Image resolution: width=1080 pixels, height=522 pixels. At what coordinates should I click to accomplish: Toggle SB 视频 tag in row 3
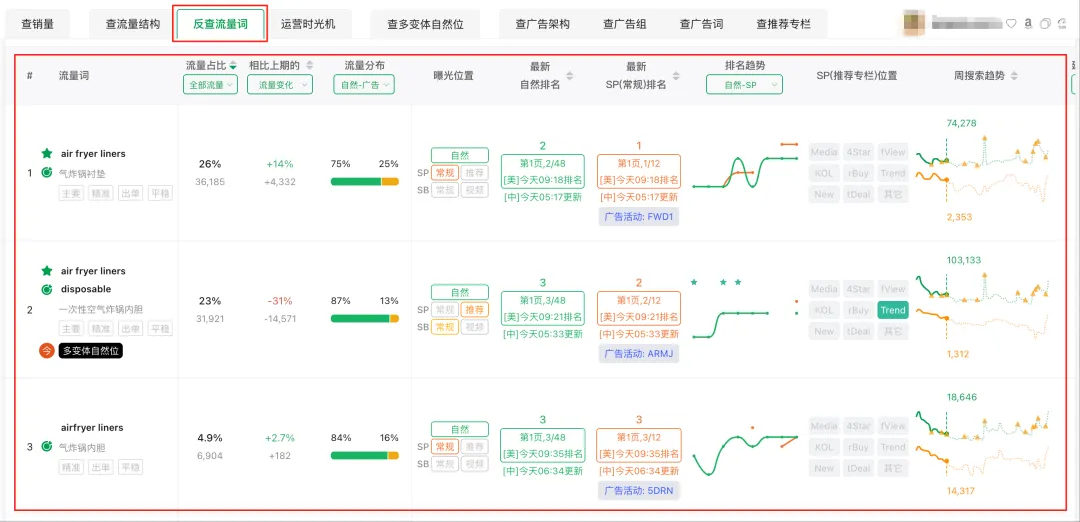pyautogui.click(x=475, y=463)
